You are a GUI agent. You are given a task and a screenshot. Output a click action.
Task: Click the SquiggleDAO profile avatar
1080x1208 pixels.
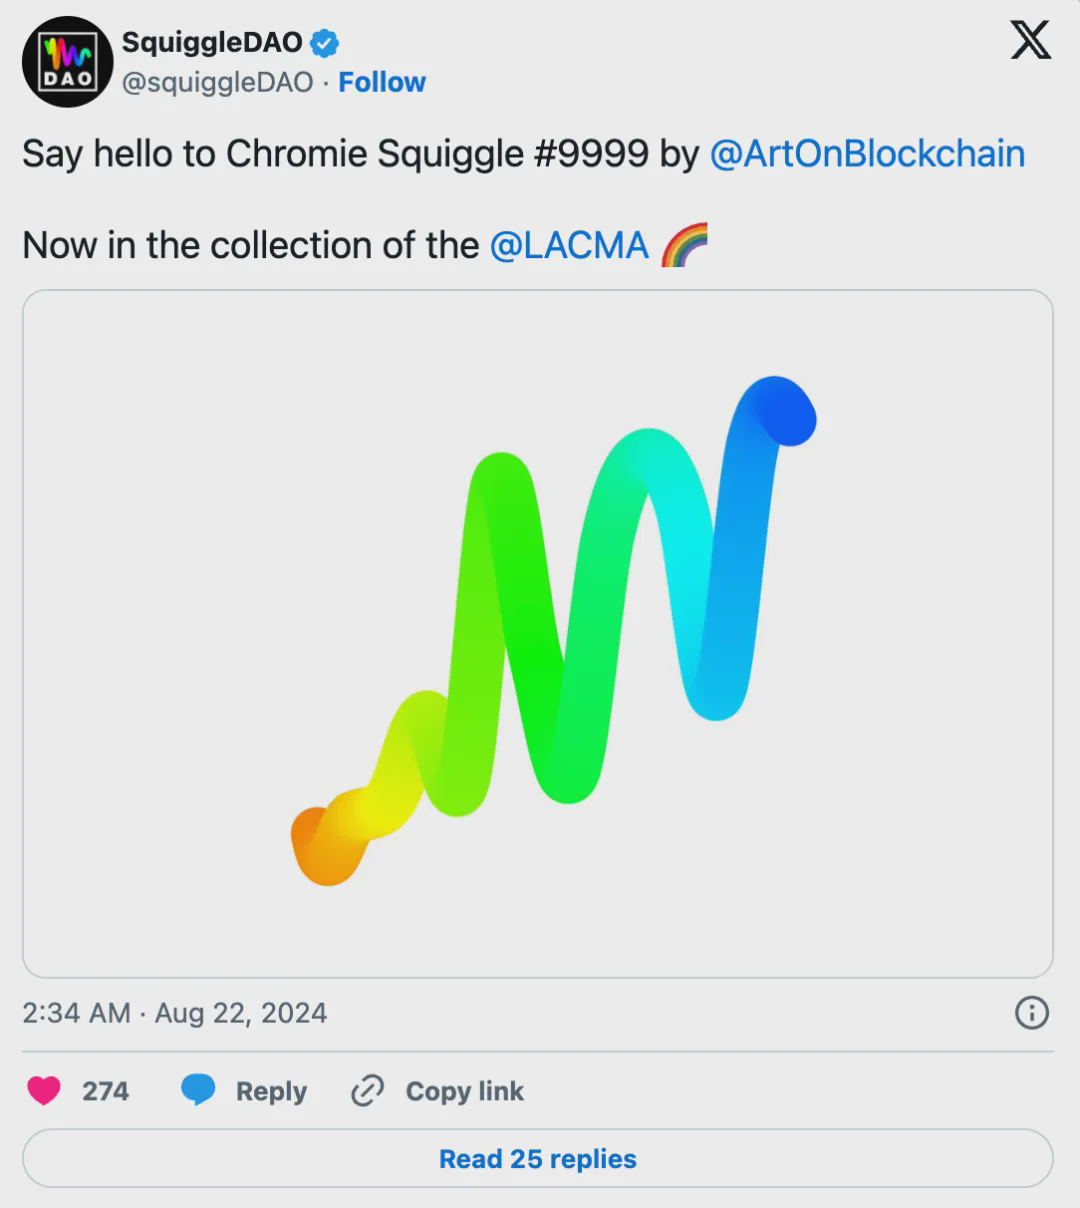tap(67, 62)
